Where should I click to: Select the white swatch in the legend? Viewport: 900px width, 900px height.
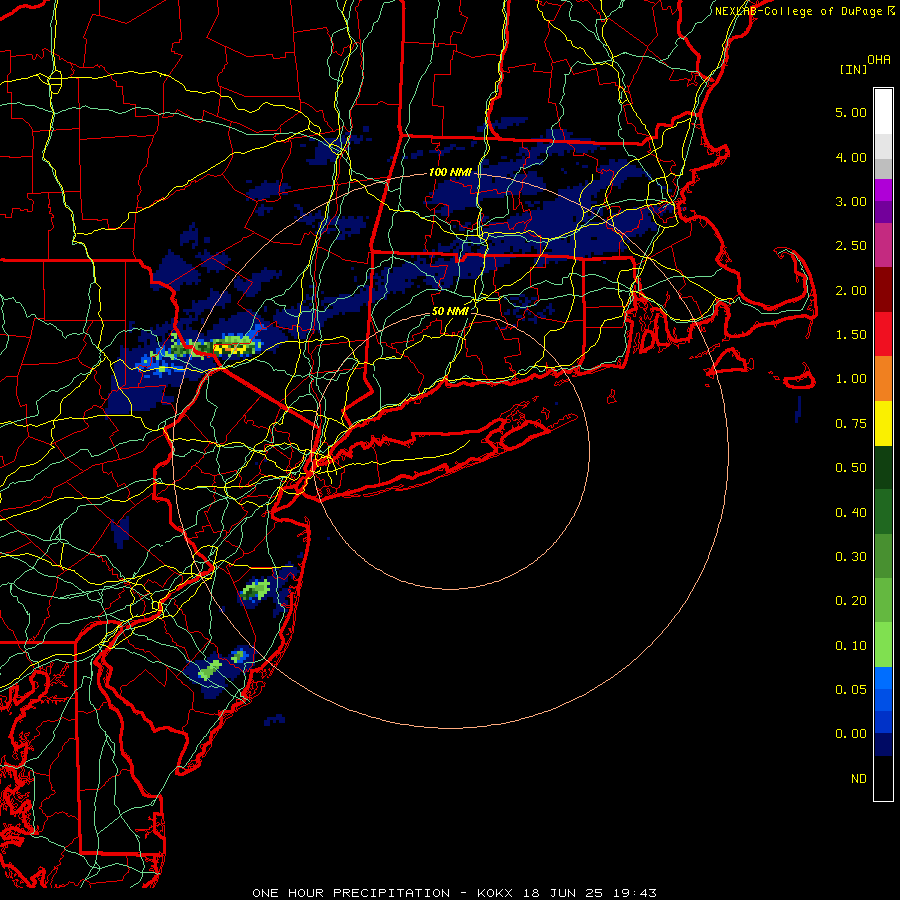[x=883, y=112]
